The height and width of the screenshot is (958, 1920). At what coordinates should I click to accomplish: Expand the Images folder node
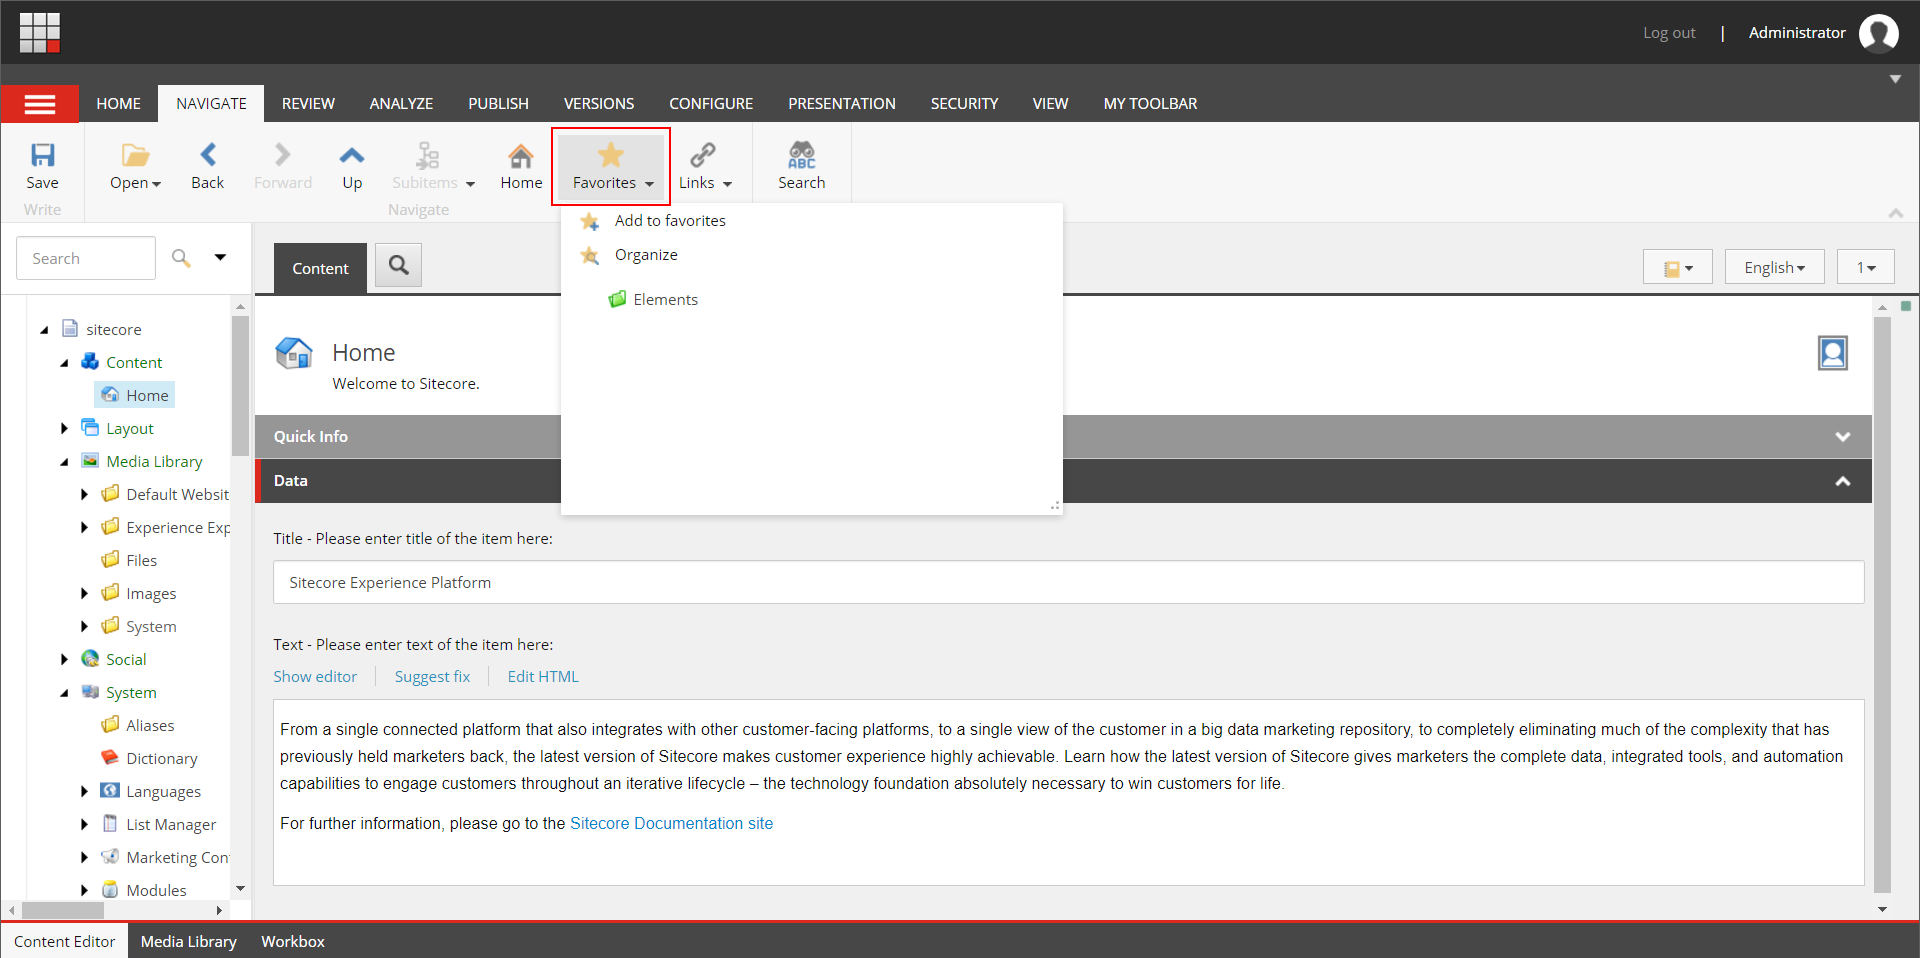click(84, 593)
